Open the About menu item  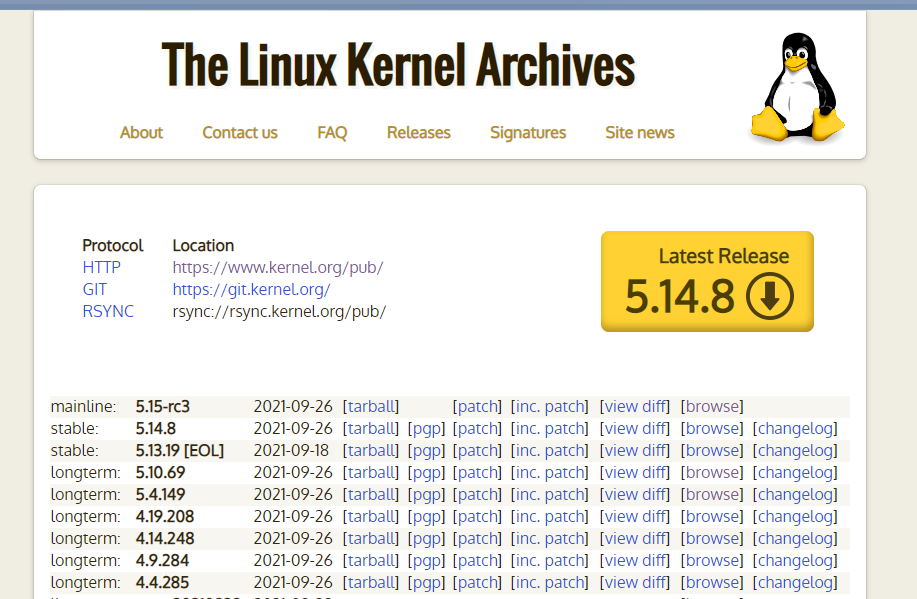(141, 133)
